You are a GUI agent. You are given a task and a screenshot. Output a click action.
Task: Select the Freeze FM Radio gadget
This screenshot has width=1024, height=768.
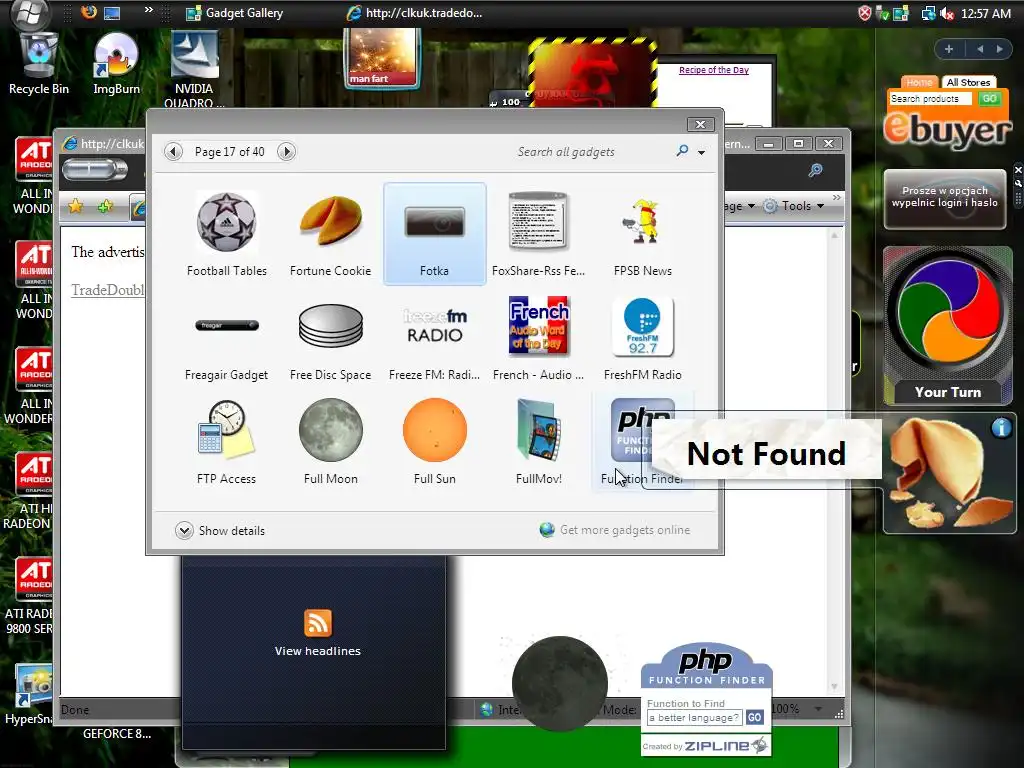tap(435, 338)
